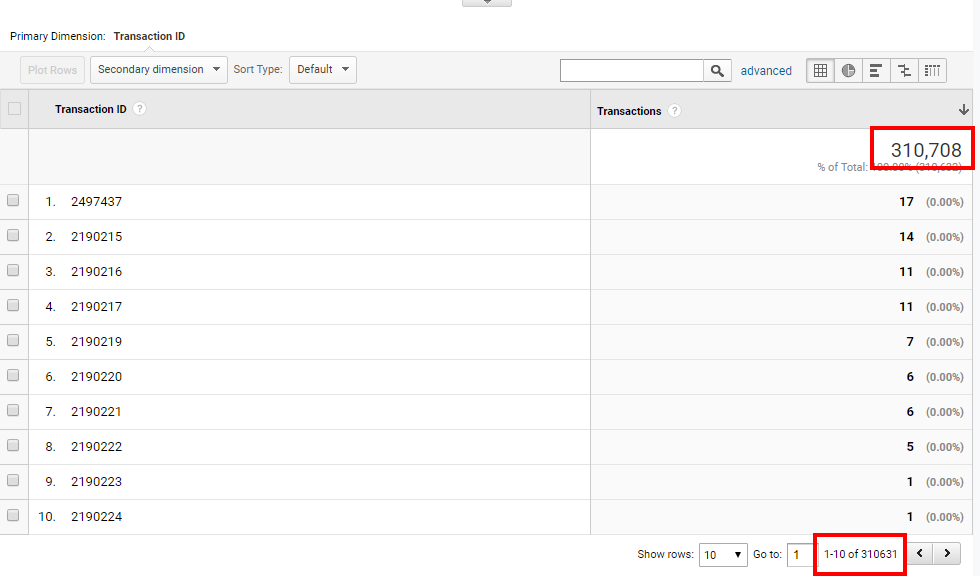The image size is (980, 576).
Task: Open Transactions help question mark
Action: [674, 111]
